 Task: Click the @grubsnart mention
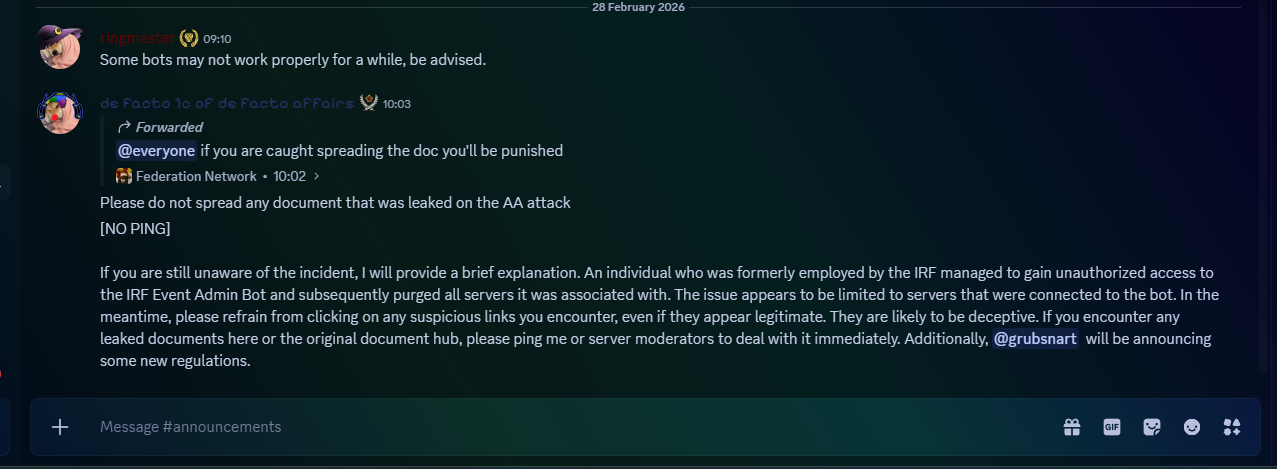1035,339
